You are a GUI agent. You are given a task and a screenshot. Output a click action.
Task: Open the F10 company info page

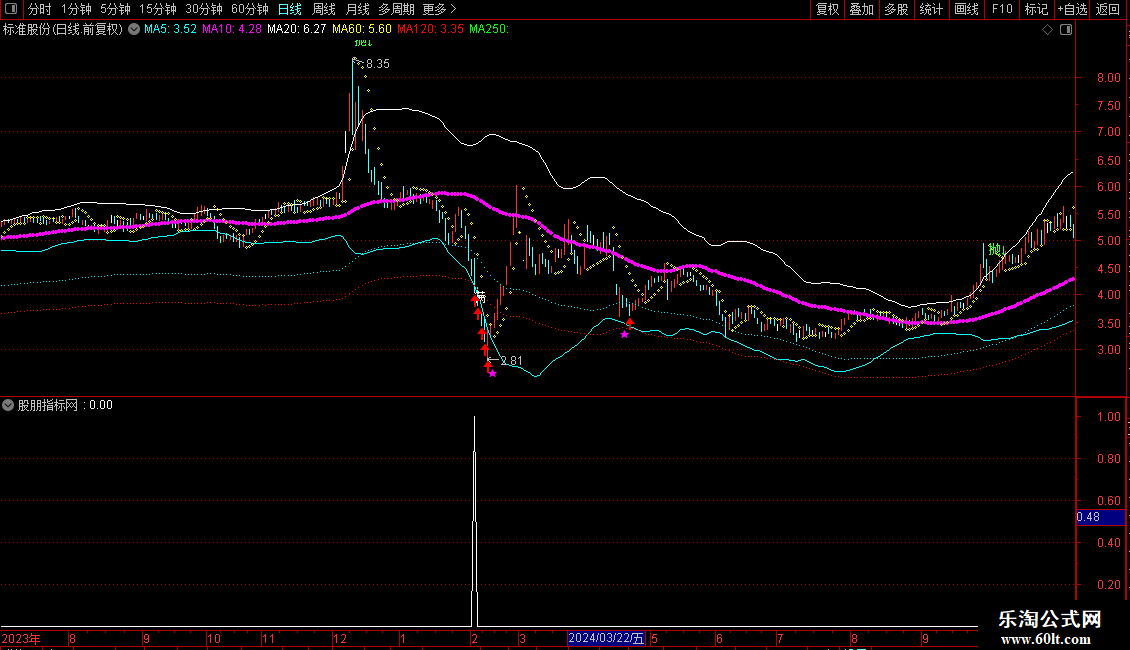coord(1001,9)
